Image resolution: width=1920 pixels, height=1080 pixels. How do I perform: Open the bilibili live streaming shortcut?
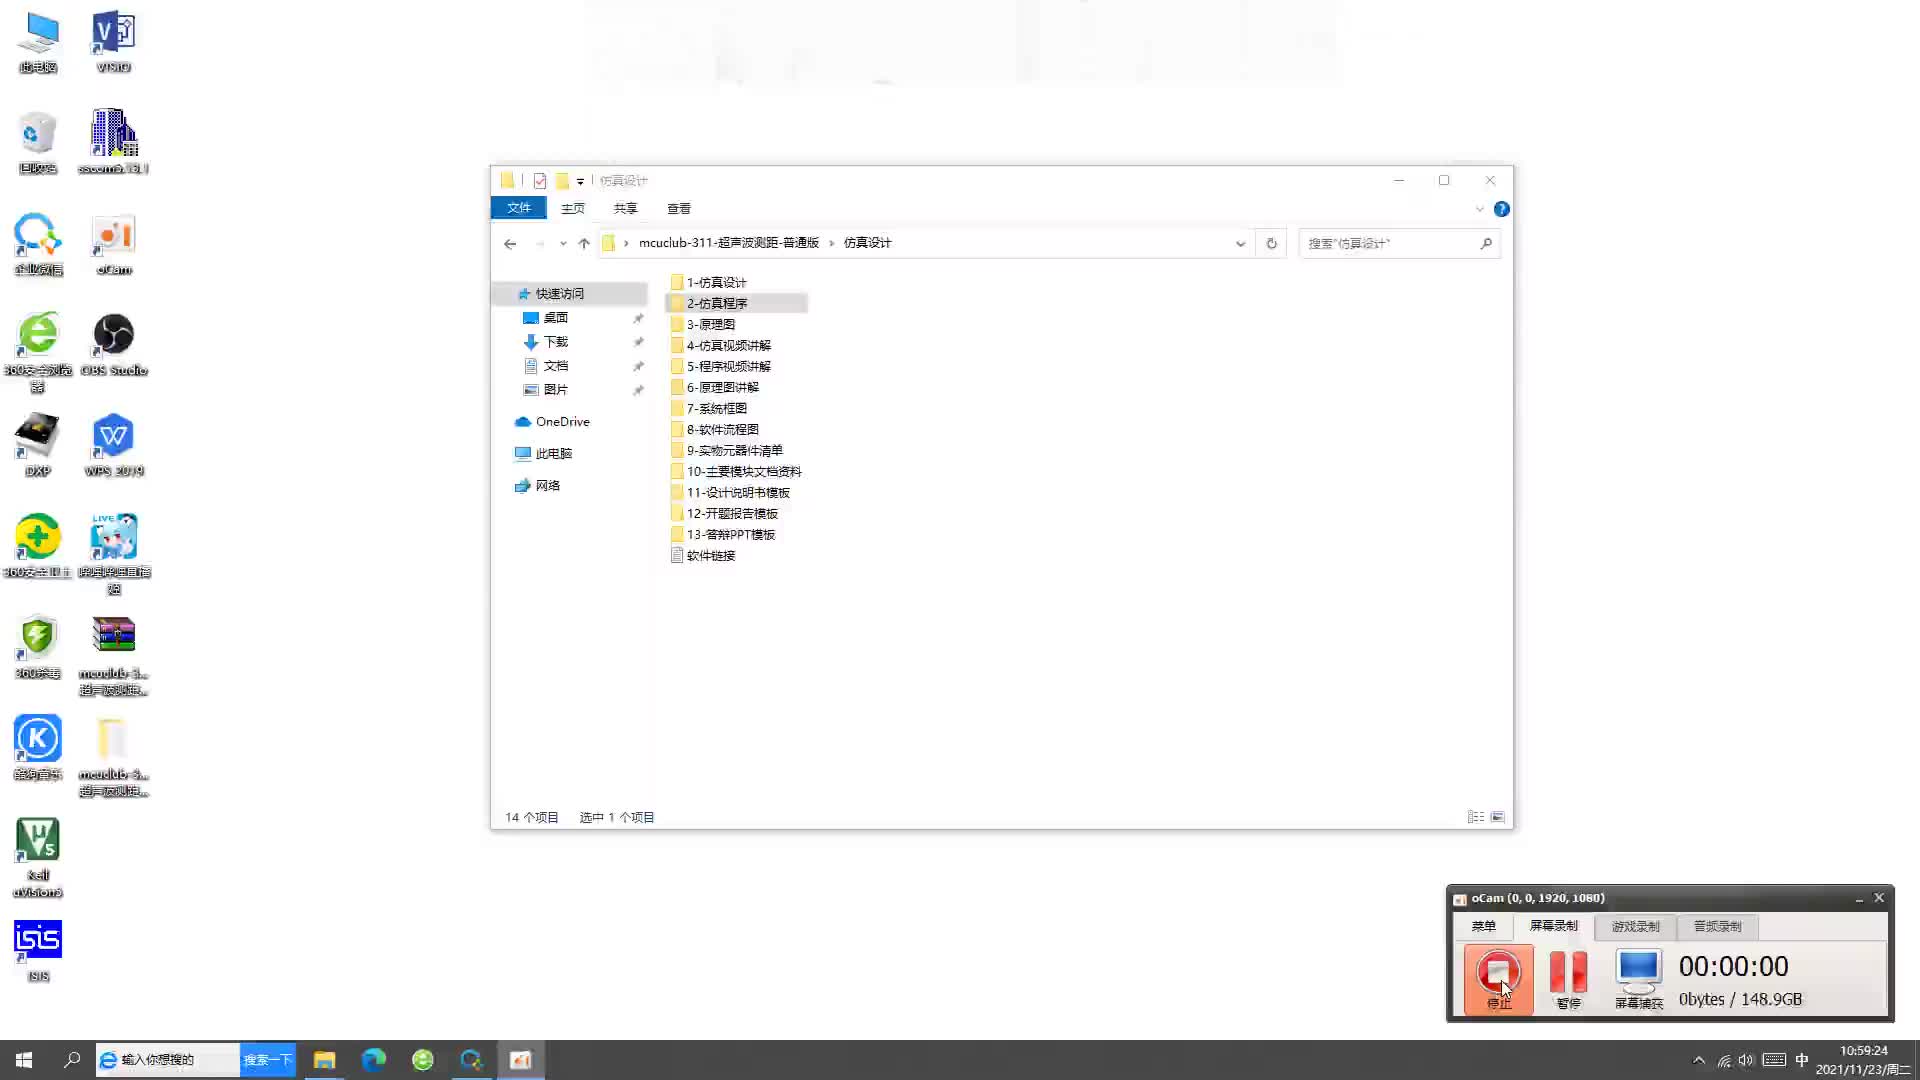[113, 554]
